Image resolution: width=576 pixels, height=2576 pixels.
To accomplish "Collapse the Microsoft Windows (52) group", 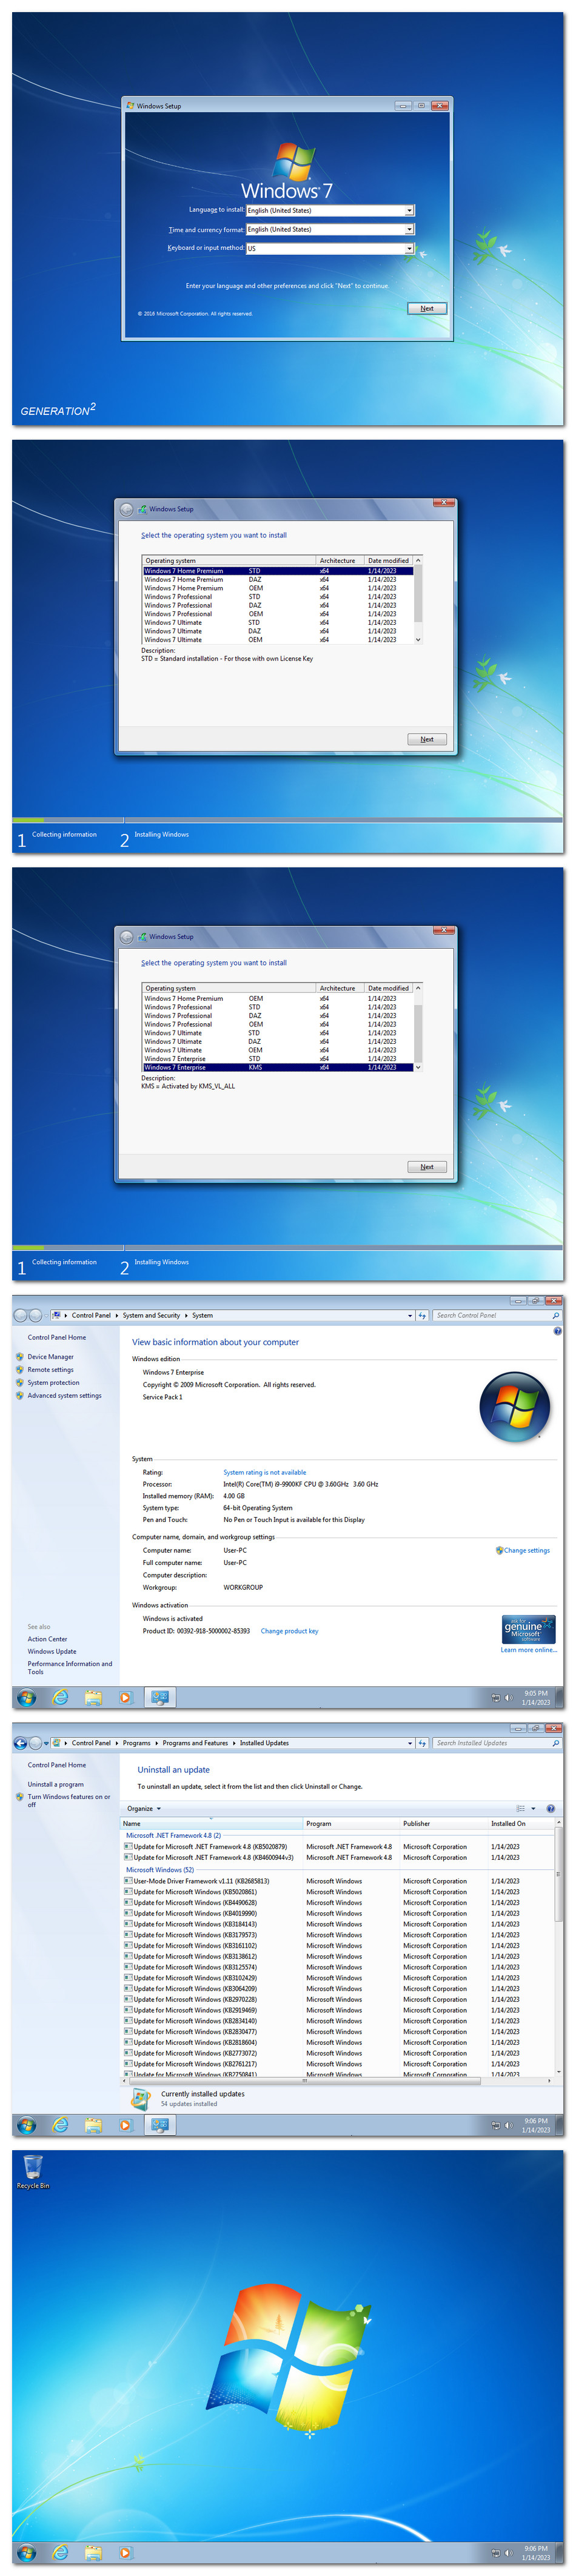I will click(x=160, y=1870).
